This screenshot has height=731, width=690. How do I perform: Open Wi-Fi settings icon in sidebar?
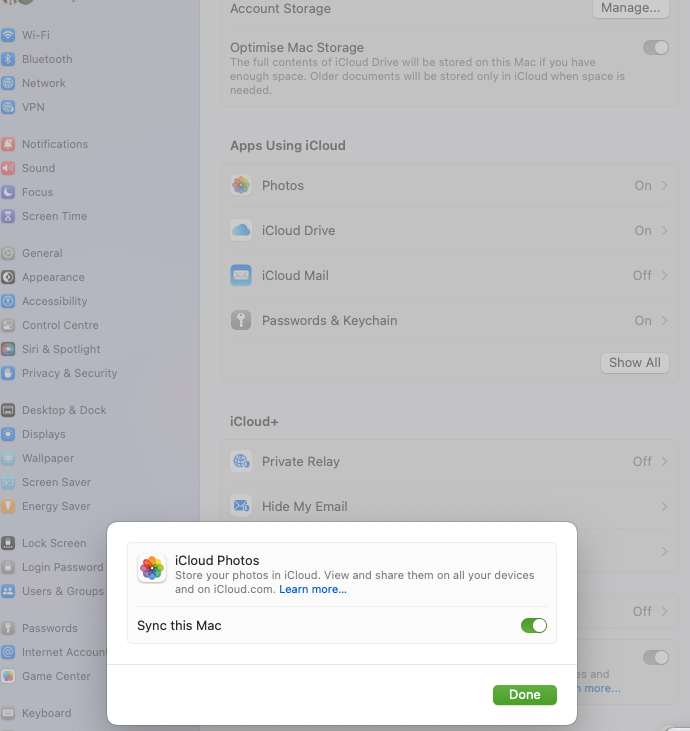pyautogui.click(x=8, y=35)
